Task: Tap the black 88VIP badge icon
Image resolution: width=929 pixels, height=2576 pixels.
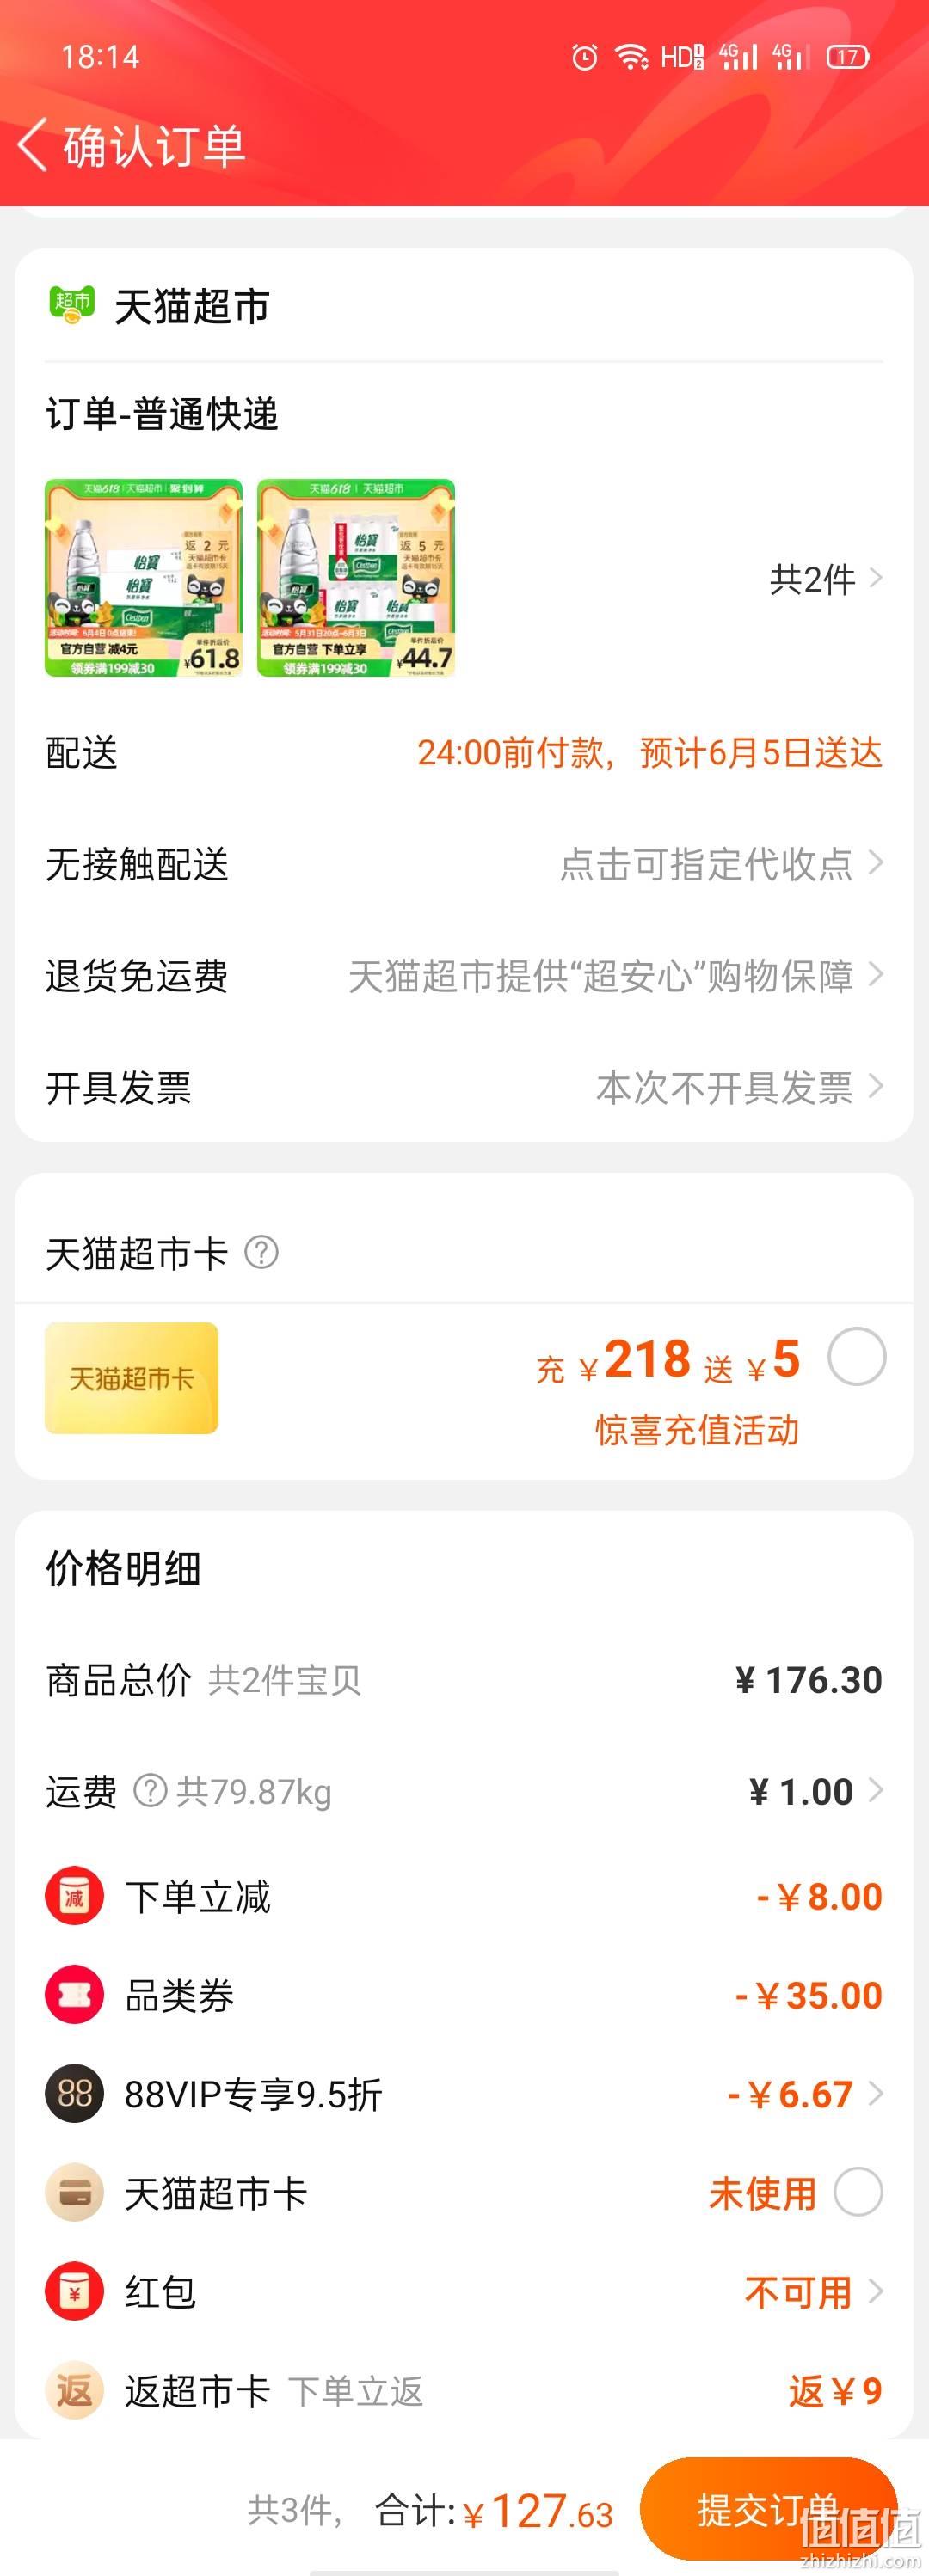Action: coord(74,2093)
